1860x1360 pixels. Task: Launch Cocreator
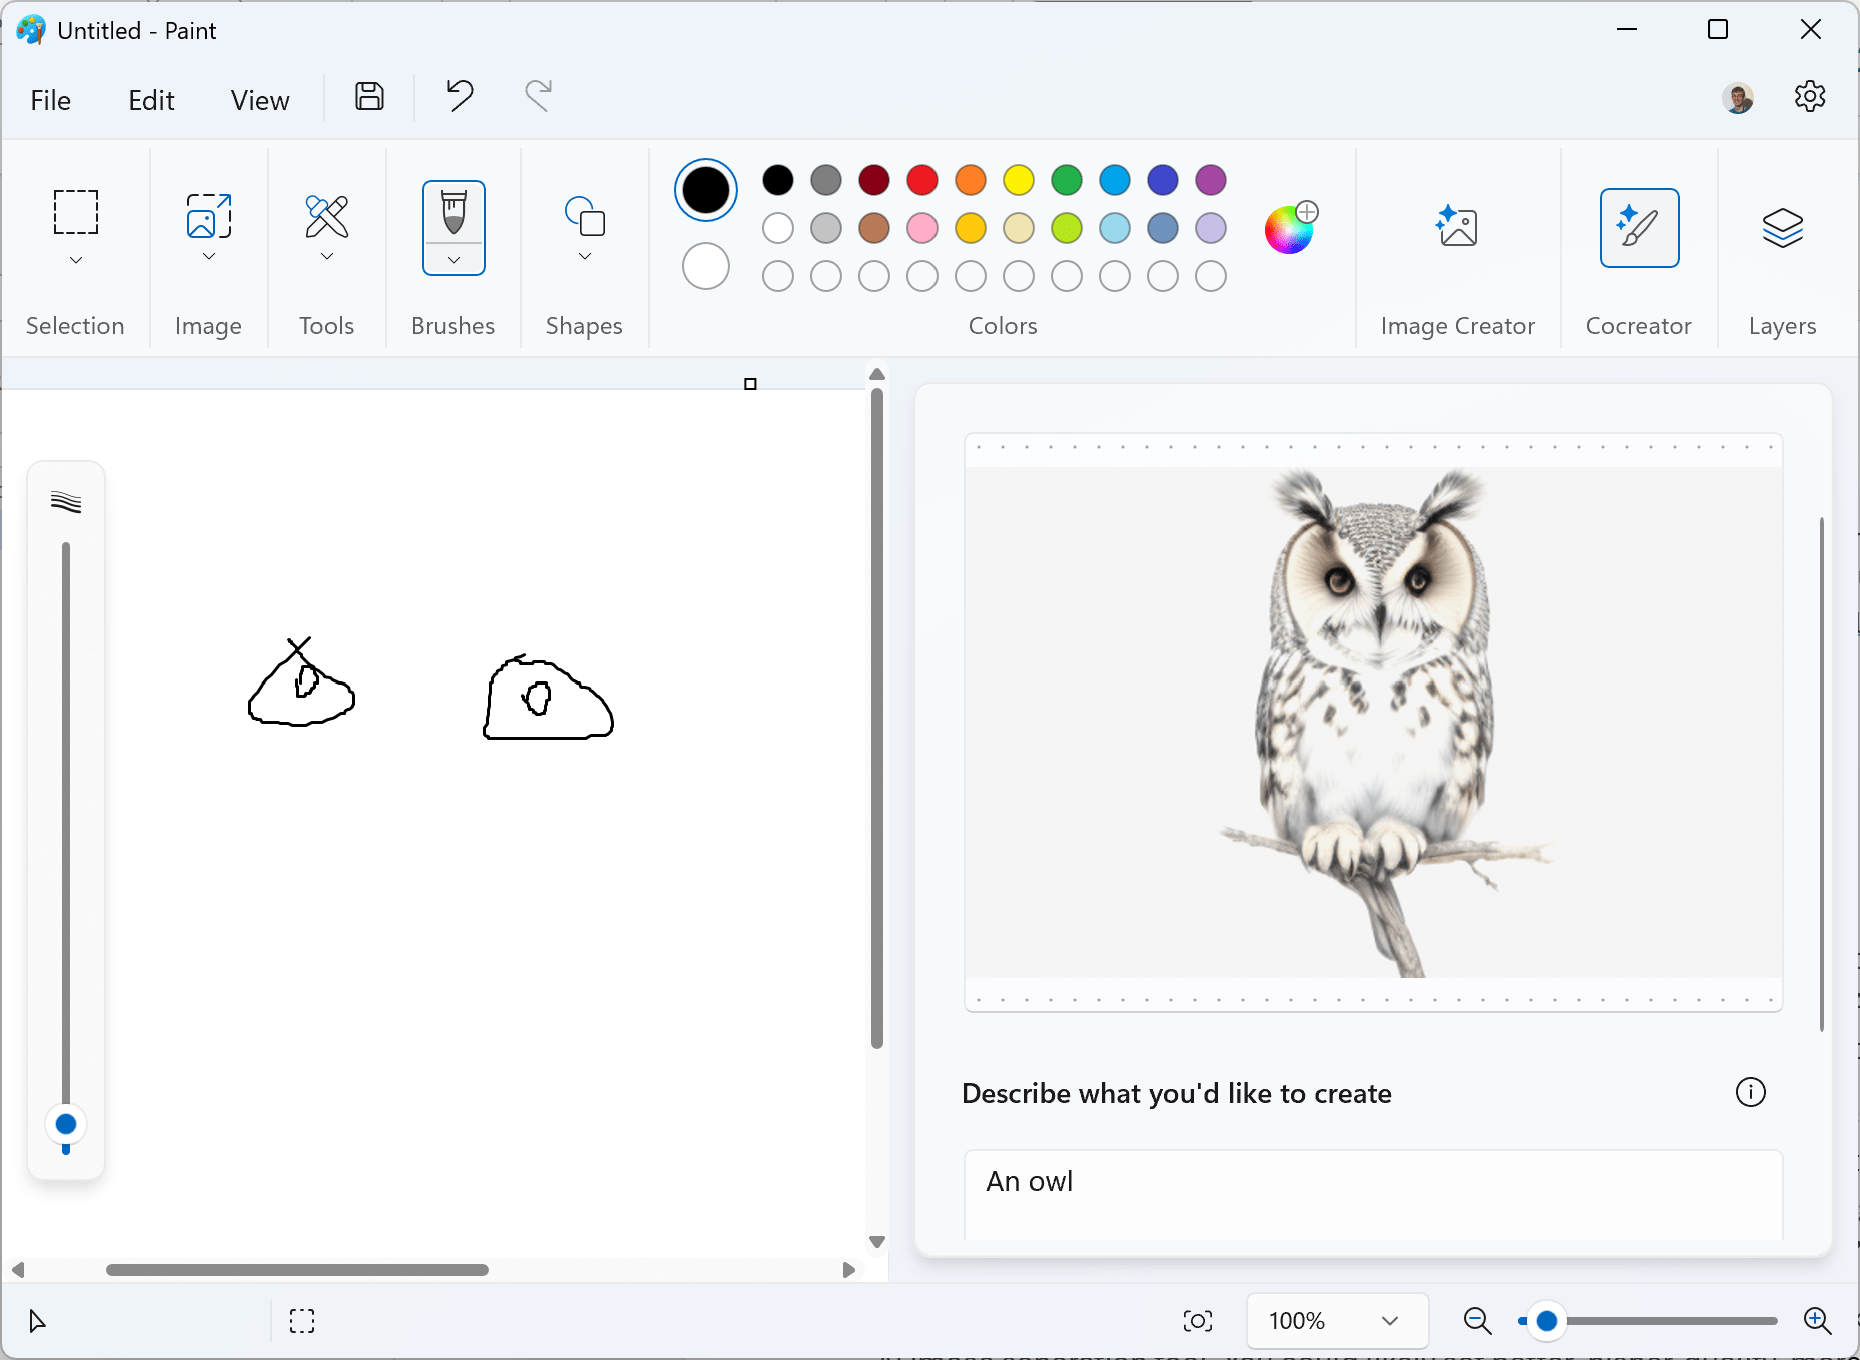[x=1638, y=227]
